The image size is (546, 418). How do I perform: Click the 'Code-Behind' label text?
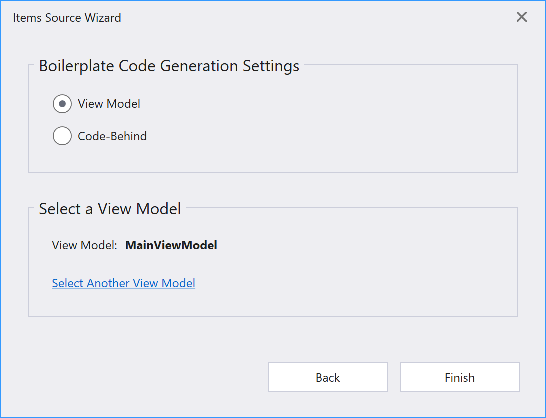[112, 136]
